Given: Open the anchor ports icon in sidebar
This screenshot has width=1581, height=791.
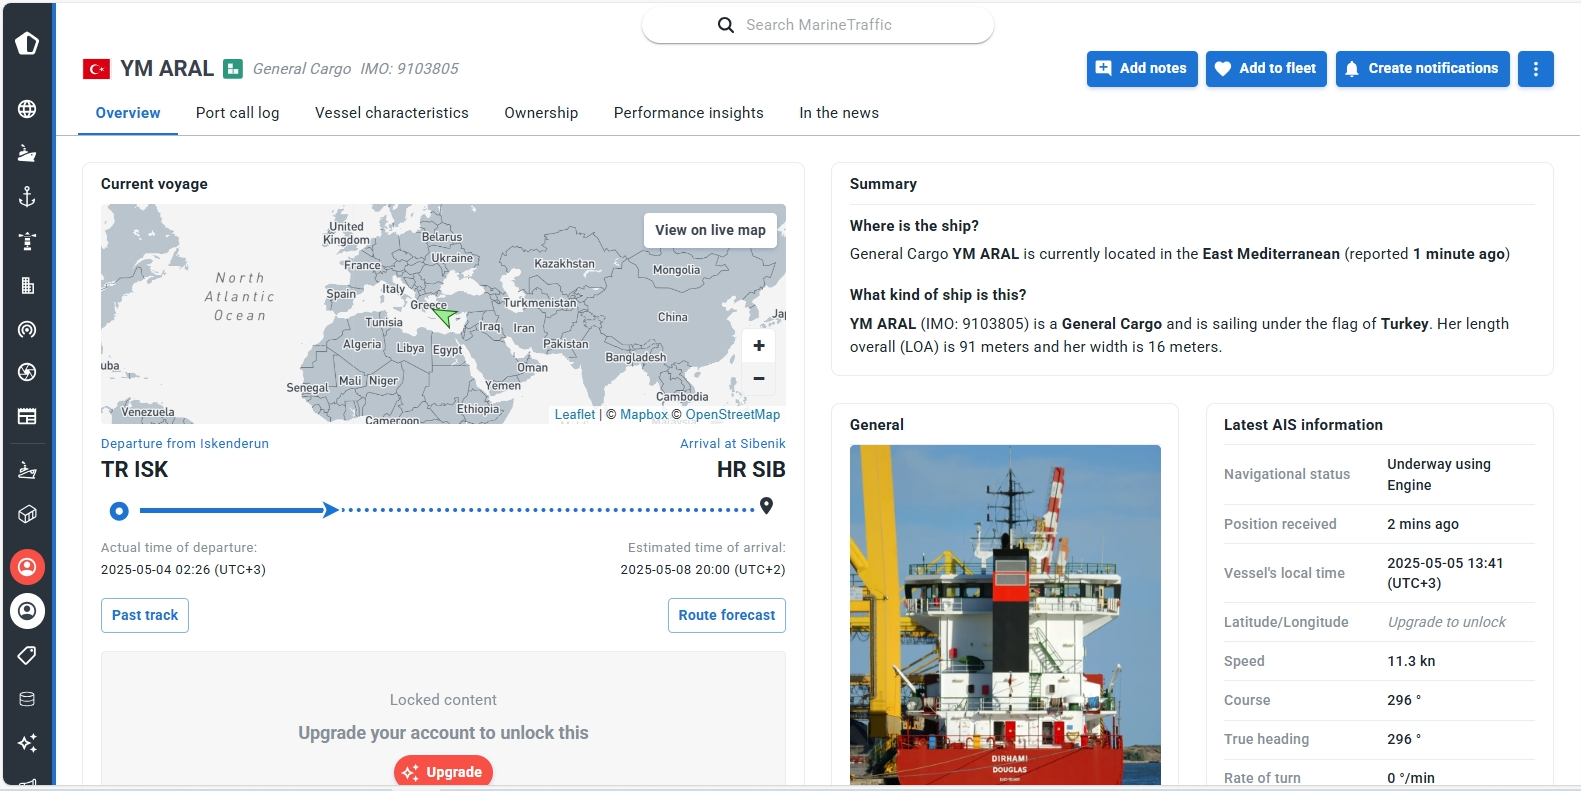Looking at the screenshot, I should [x=27, y=196].
